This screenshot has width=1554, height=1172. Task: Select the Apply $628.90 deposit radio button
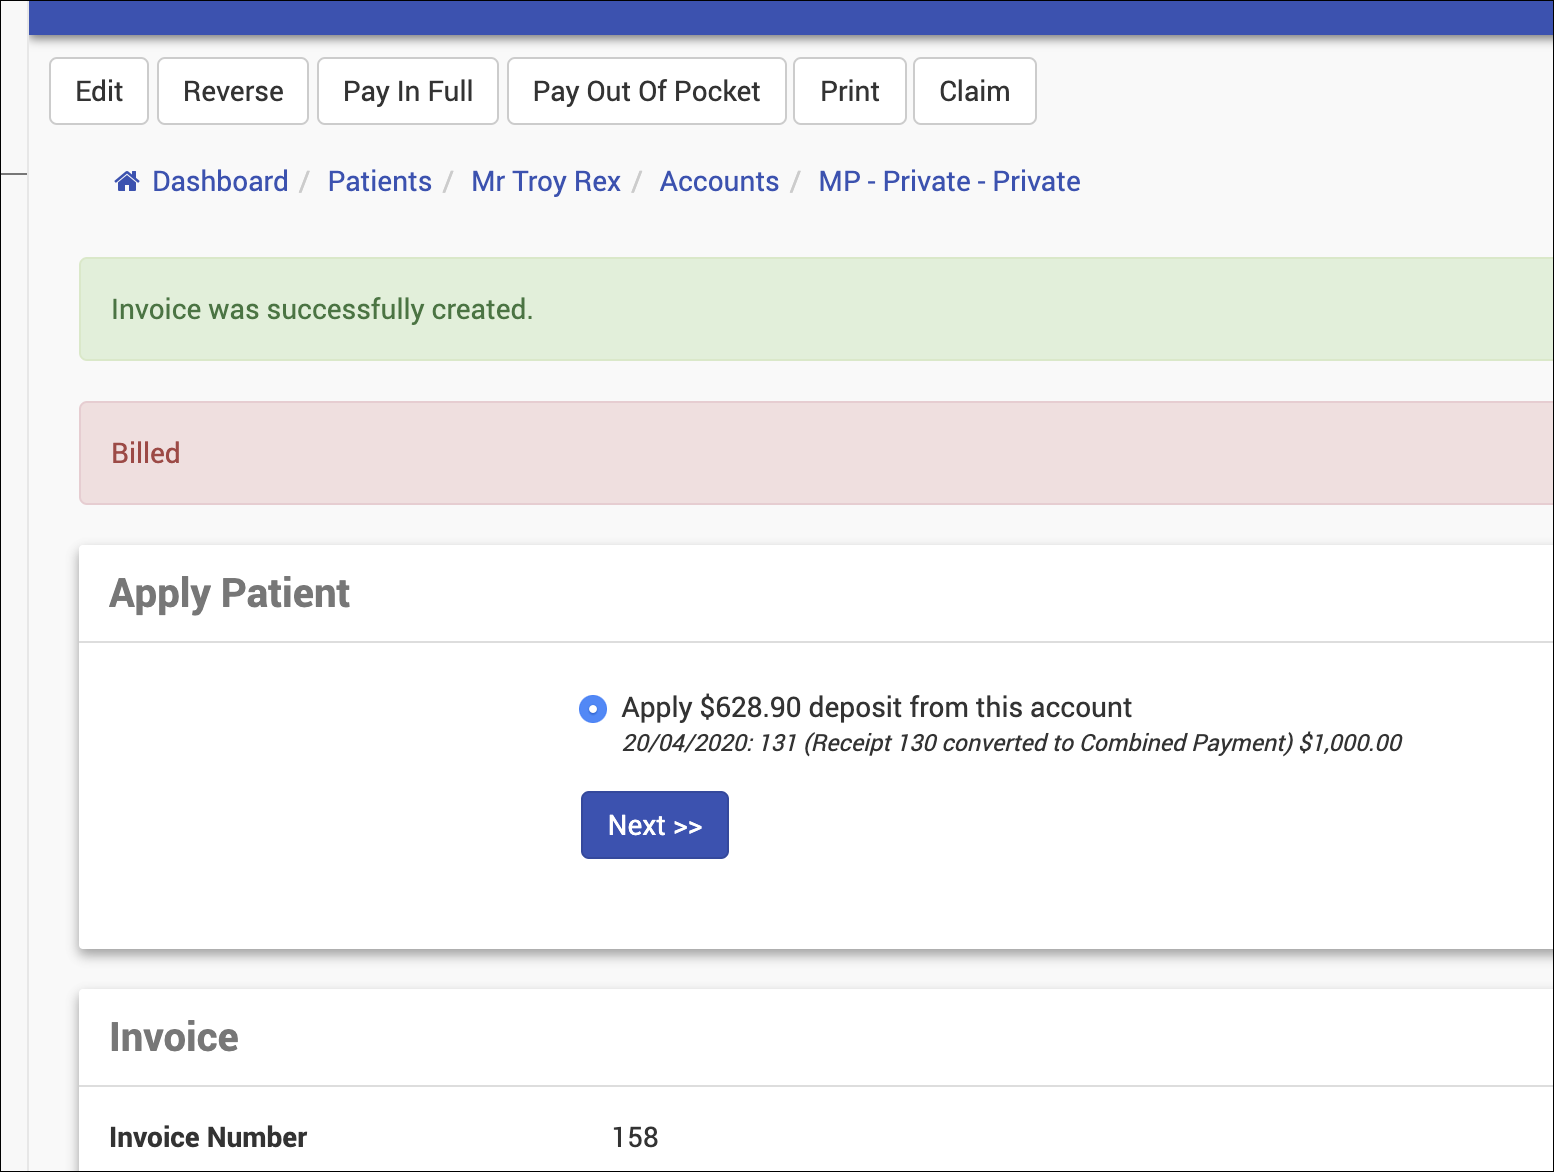[x=593, y=709]
